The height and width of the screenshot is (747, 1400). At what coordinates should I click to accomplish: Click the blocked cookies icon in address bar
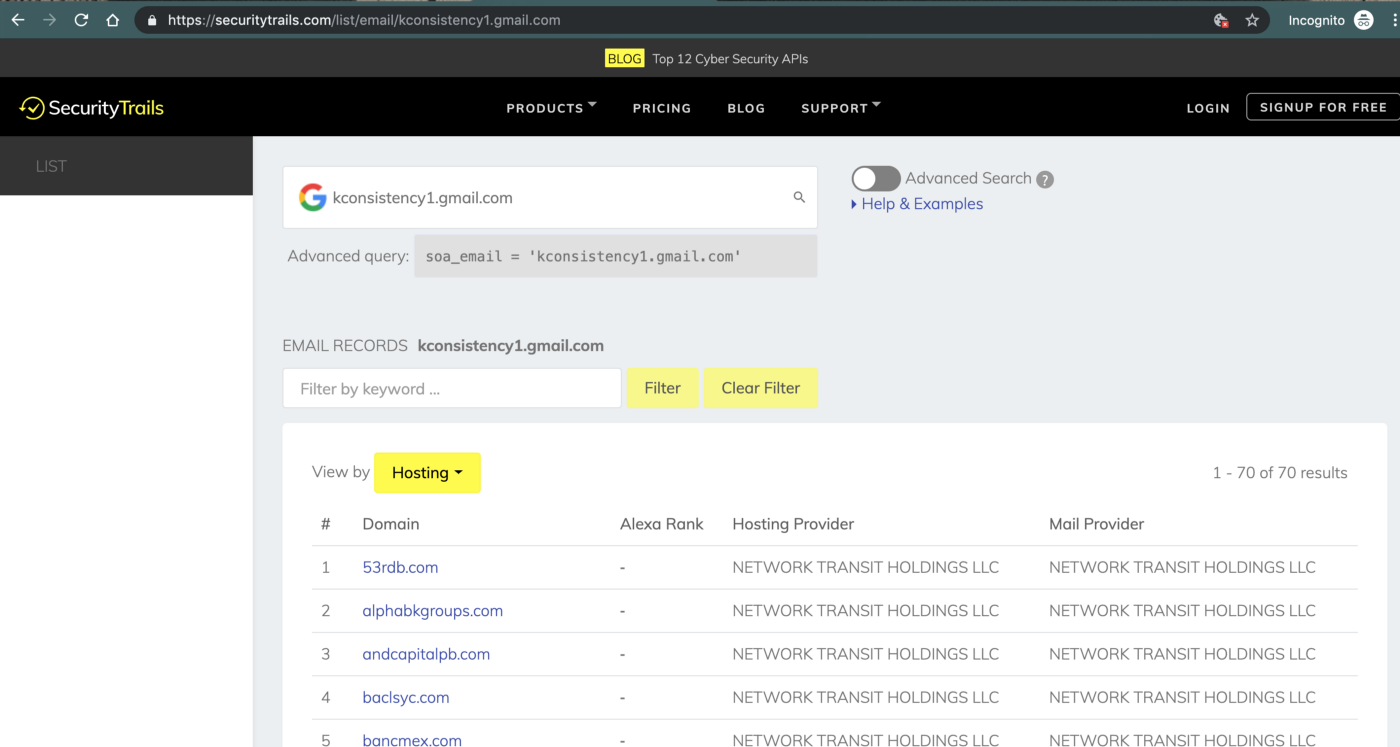(1220, 20)
